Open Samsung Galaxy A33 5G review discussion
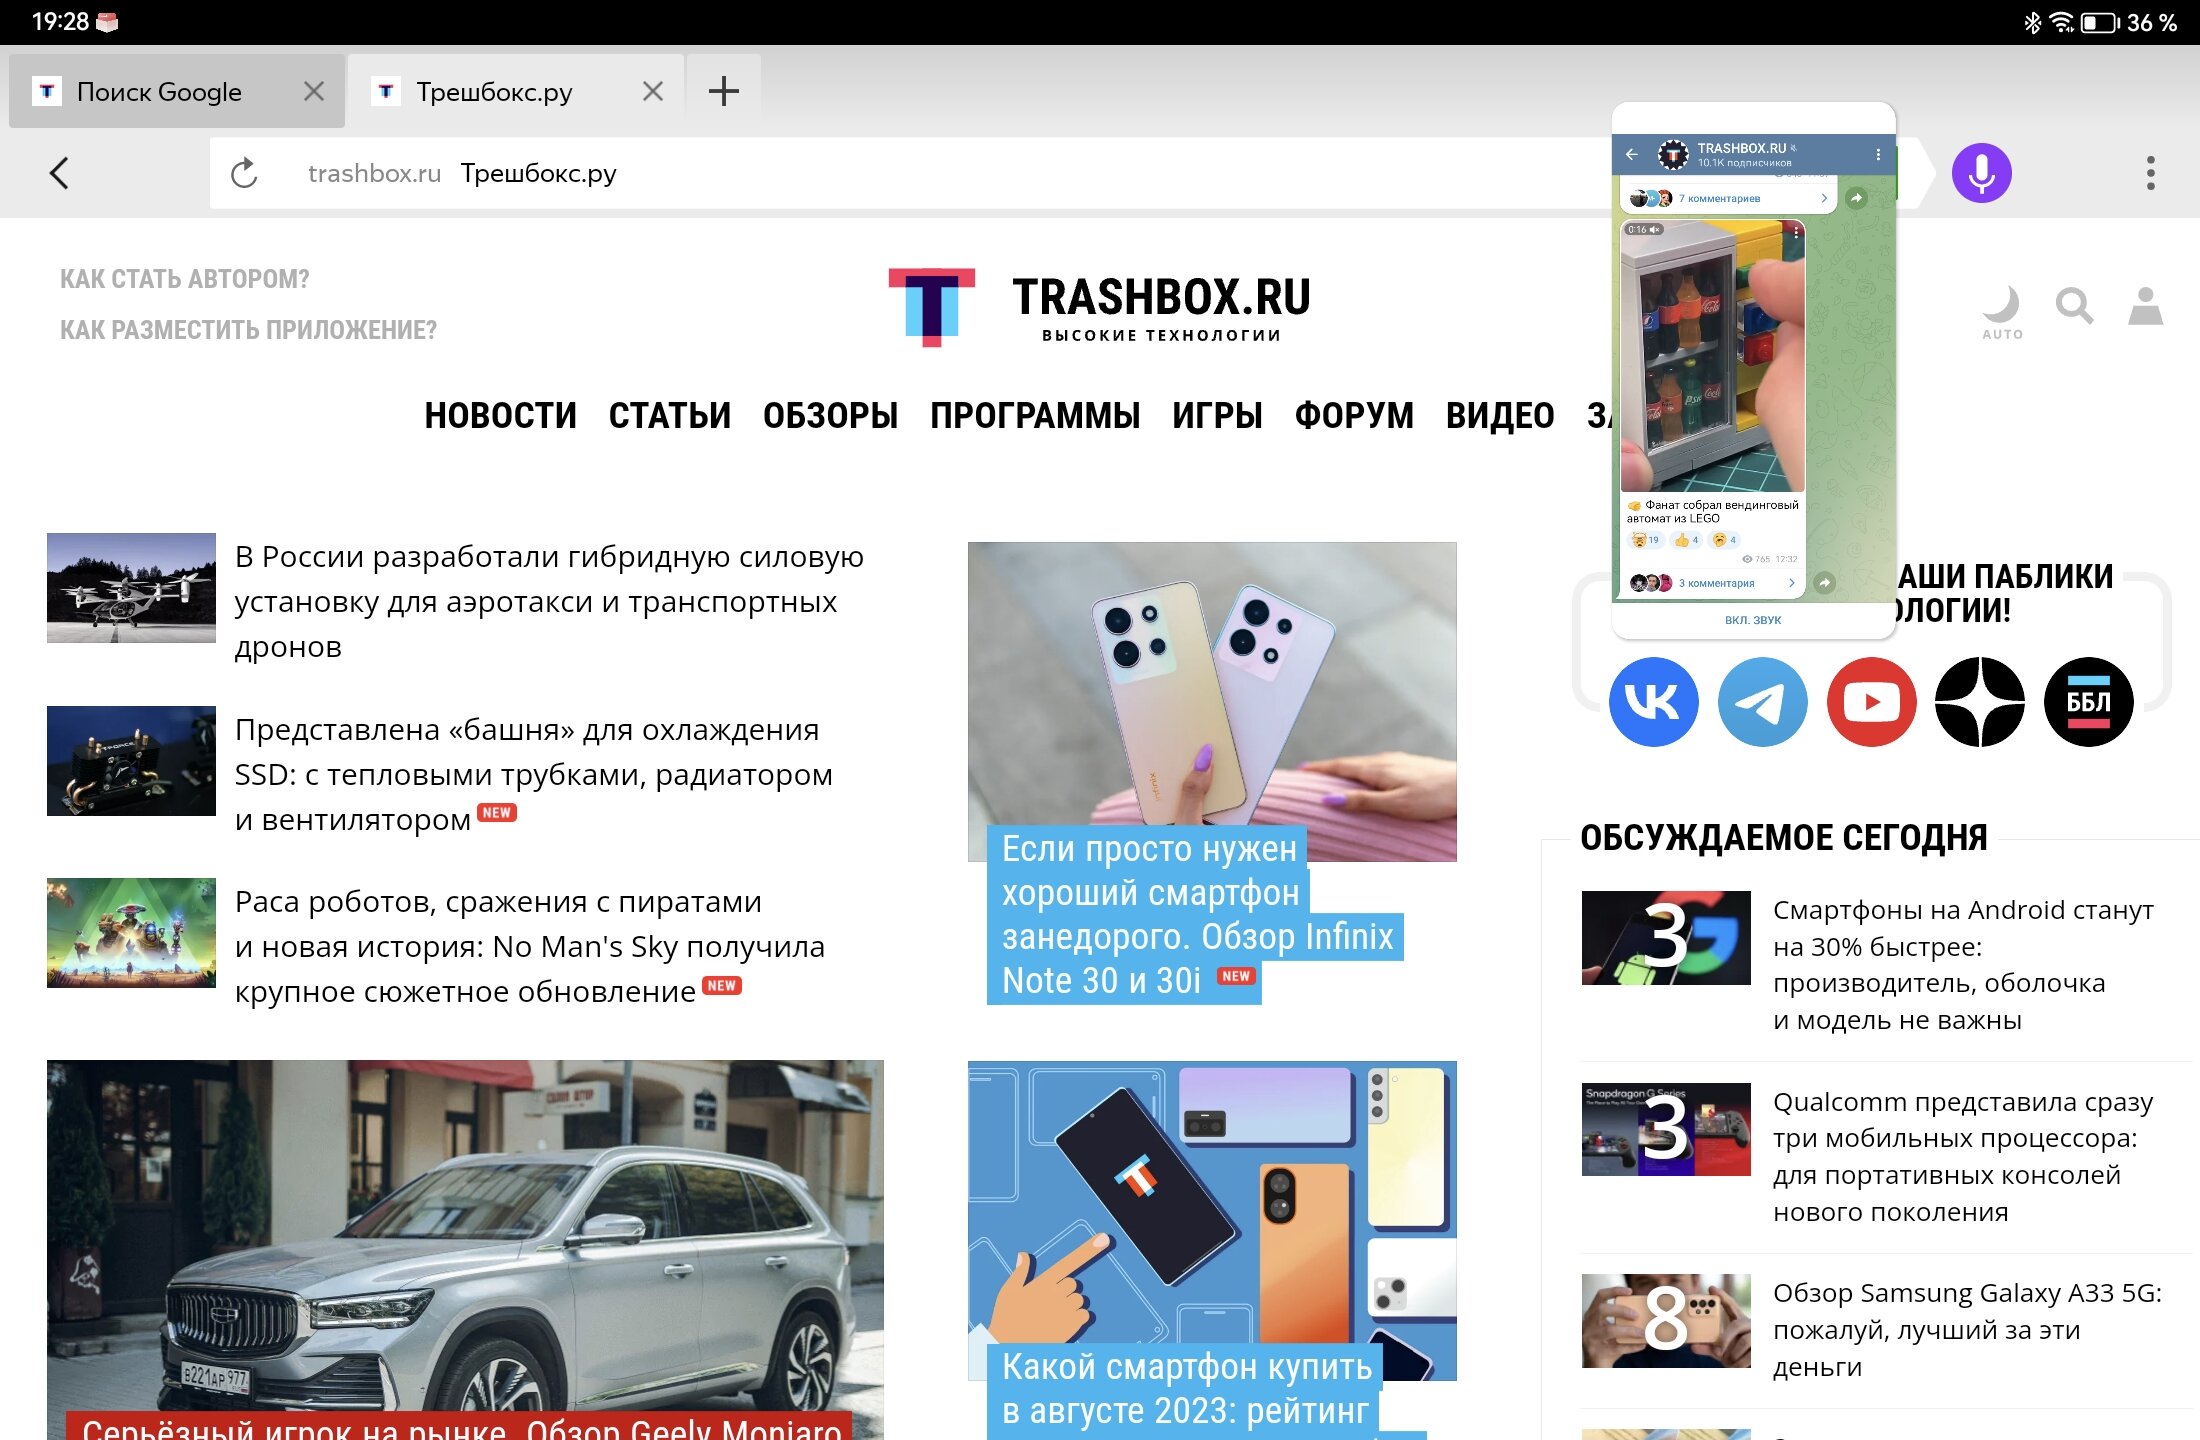The width and height of the screenshot is (2200, 1440). [x=1967, y=1330]
